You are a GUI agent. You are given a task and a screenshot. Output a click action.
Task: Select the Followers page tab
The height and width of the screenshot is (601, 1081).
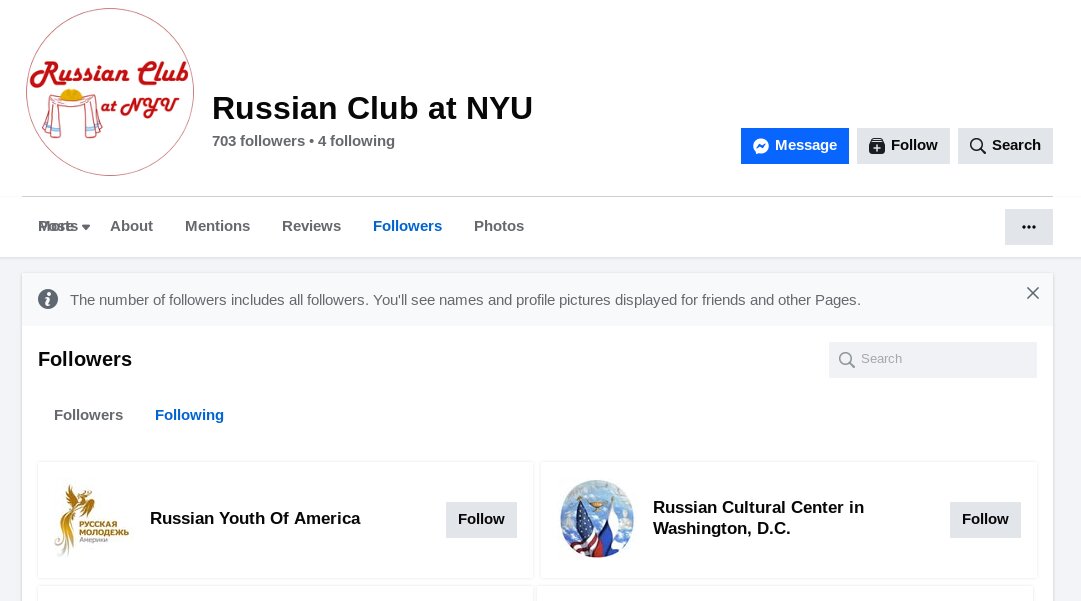tap(407, 226)
